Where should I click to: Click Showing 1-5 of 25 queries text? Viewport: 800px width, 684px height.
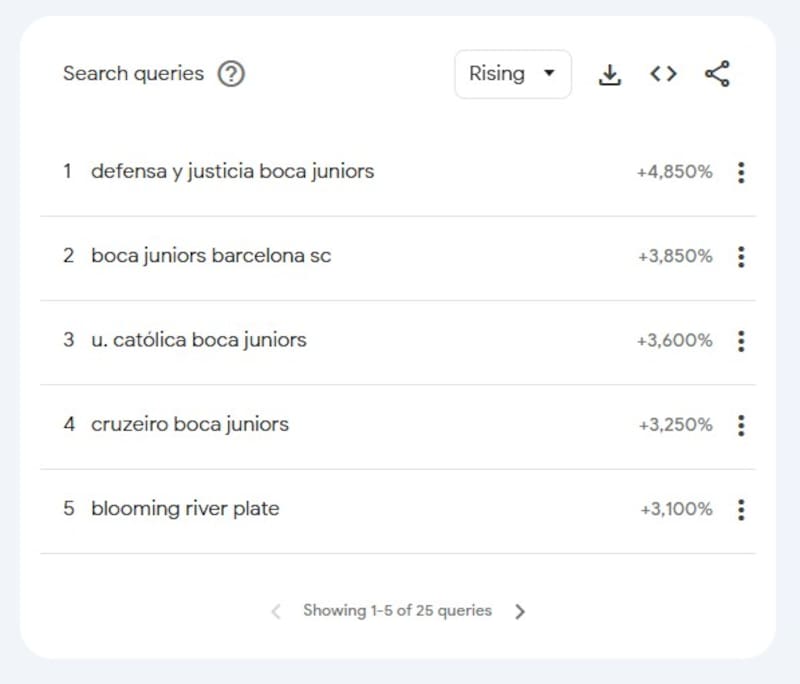(x=397, y=611)
